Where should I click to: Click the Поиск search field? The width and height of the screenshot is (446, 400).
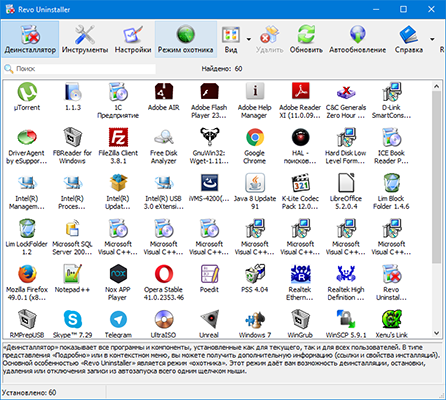coord(80,69)
